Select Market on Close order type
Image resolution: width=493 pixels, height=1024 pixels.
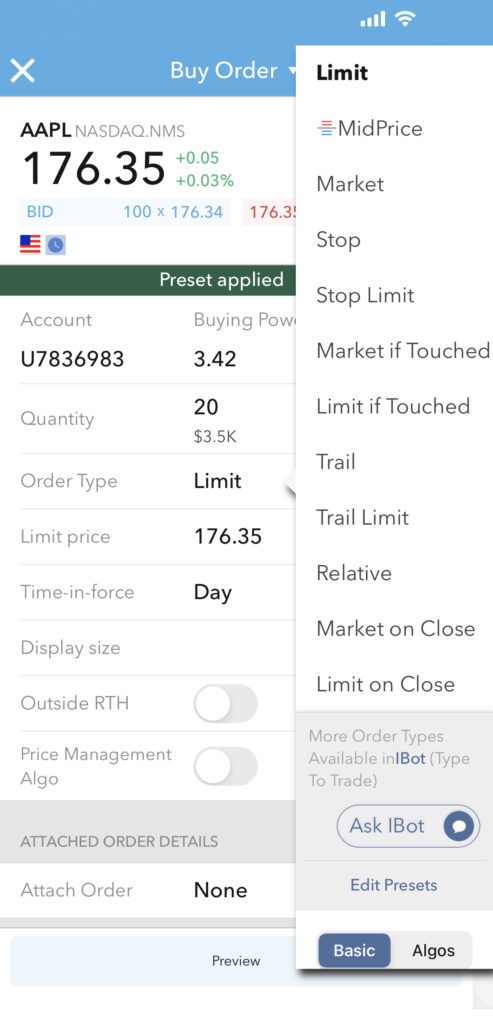coord(396,628)
